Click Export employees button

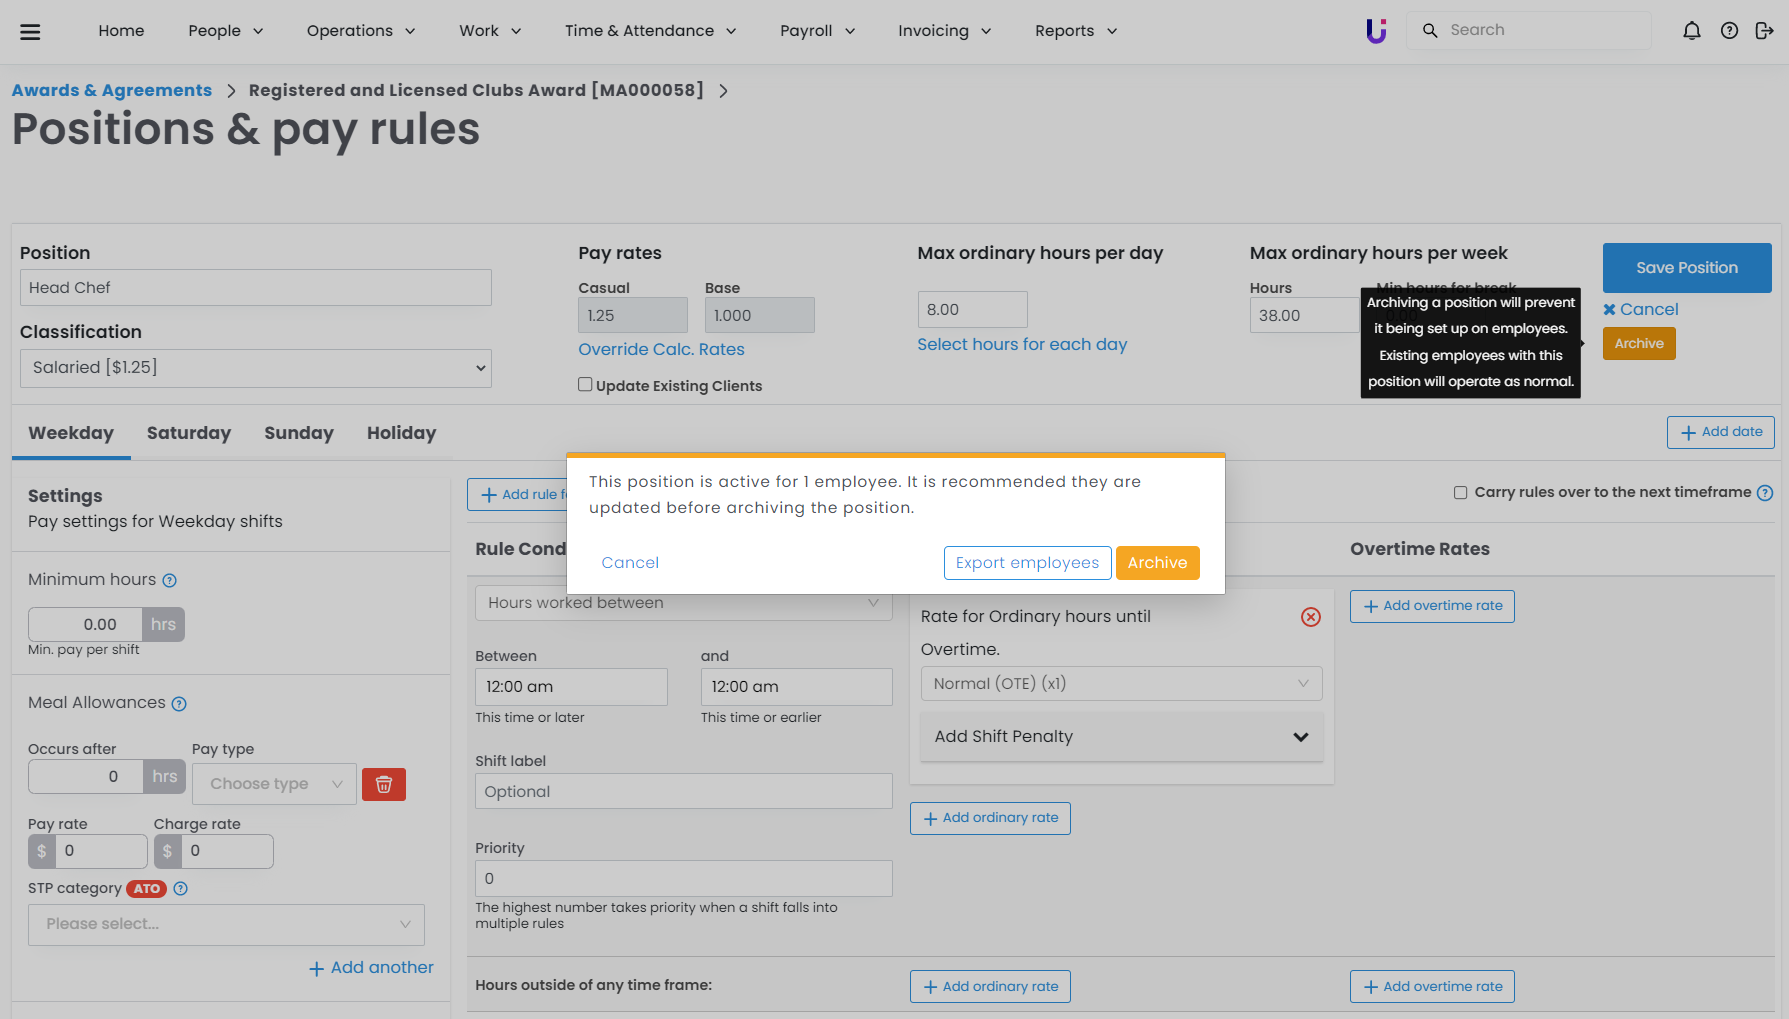[1027, 563]
